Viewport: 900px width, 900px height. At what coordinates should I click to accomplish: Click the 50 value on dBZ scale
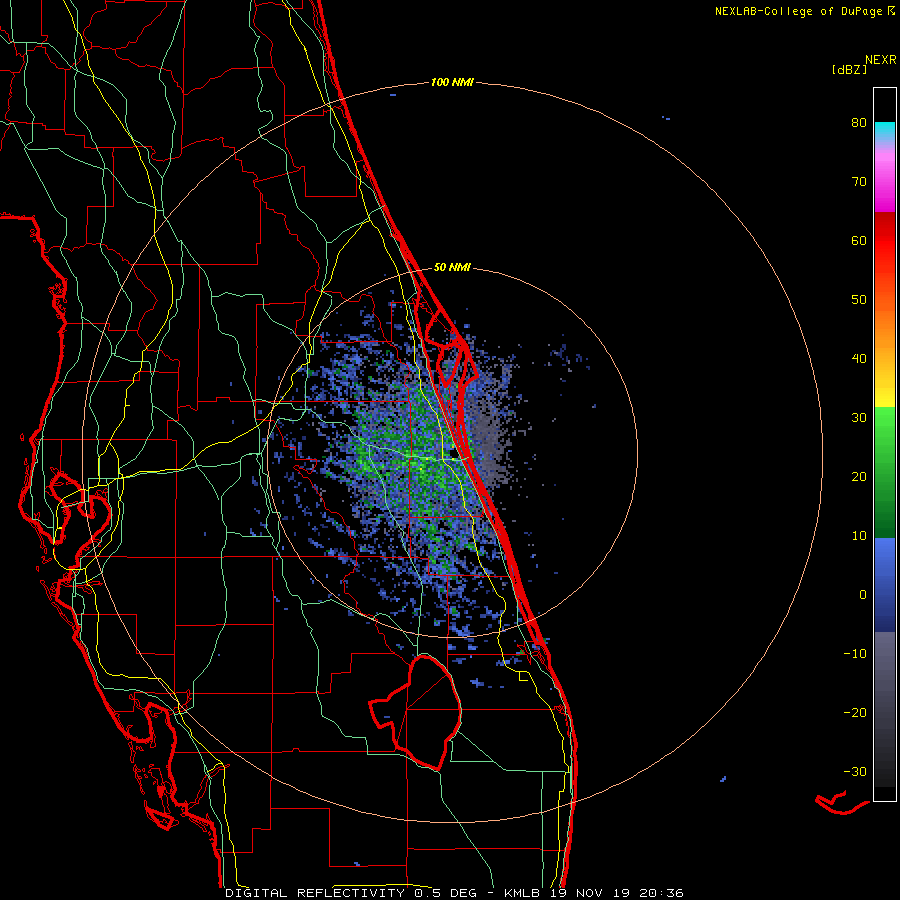[859, 300]
